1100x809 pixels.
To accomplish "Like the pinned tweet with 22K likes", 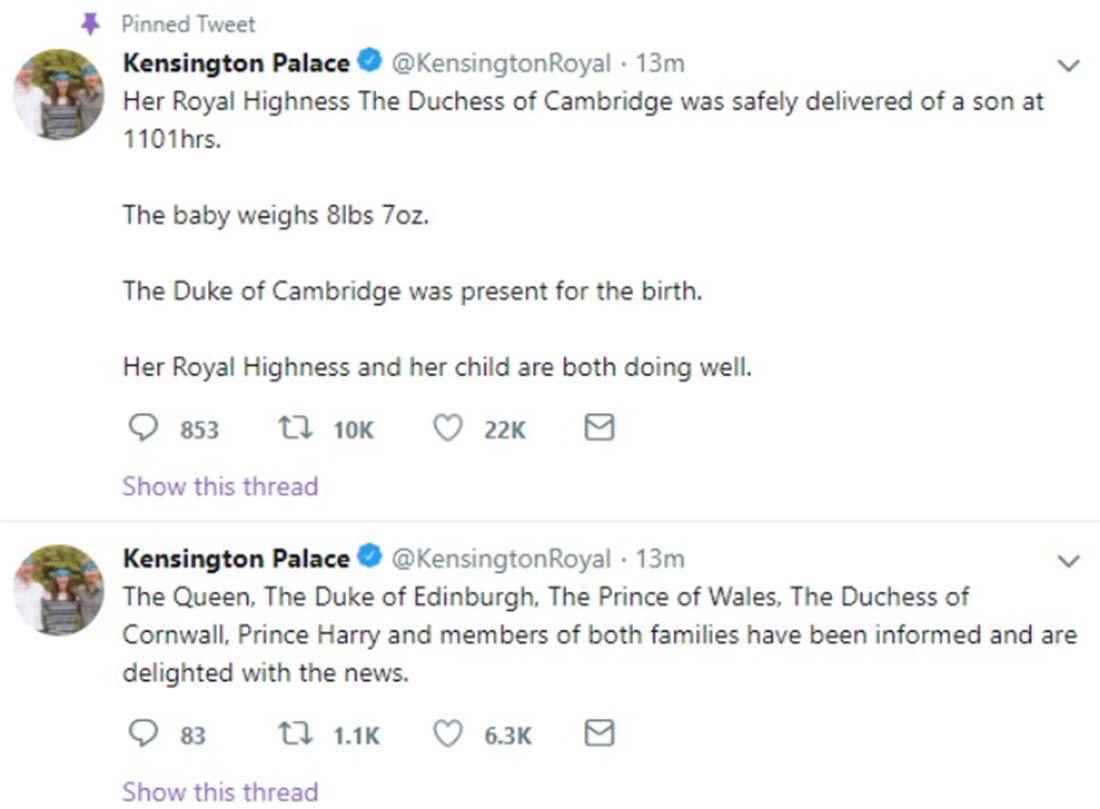I will [448, 429].
